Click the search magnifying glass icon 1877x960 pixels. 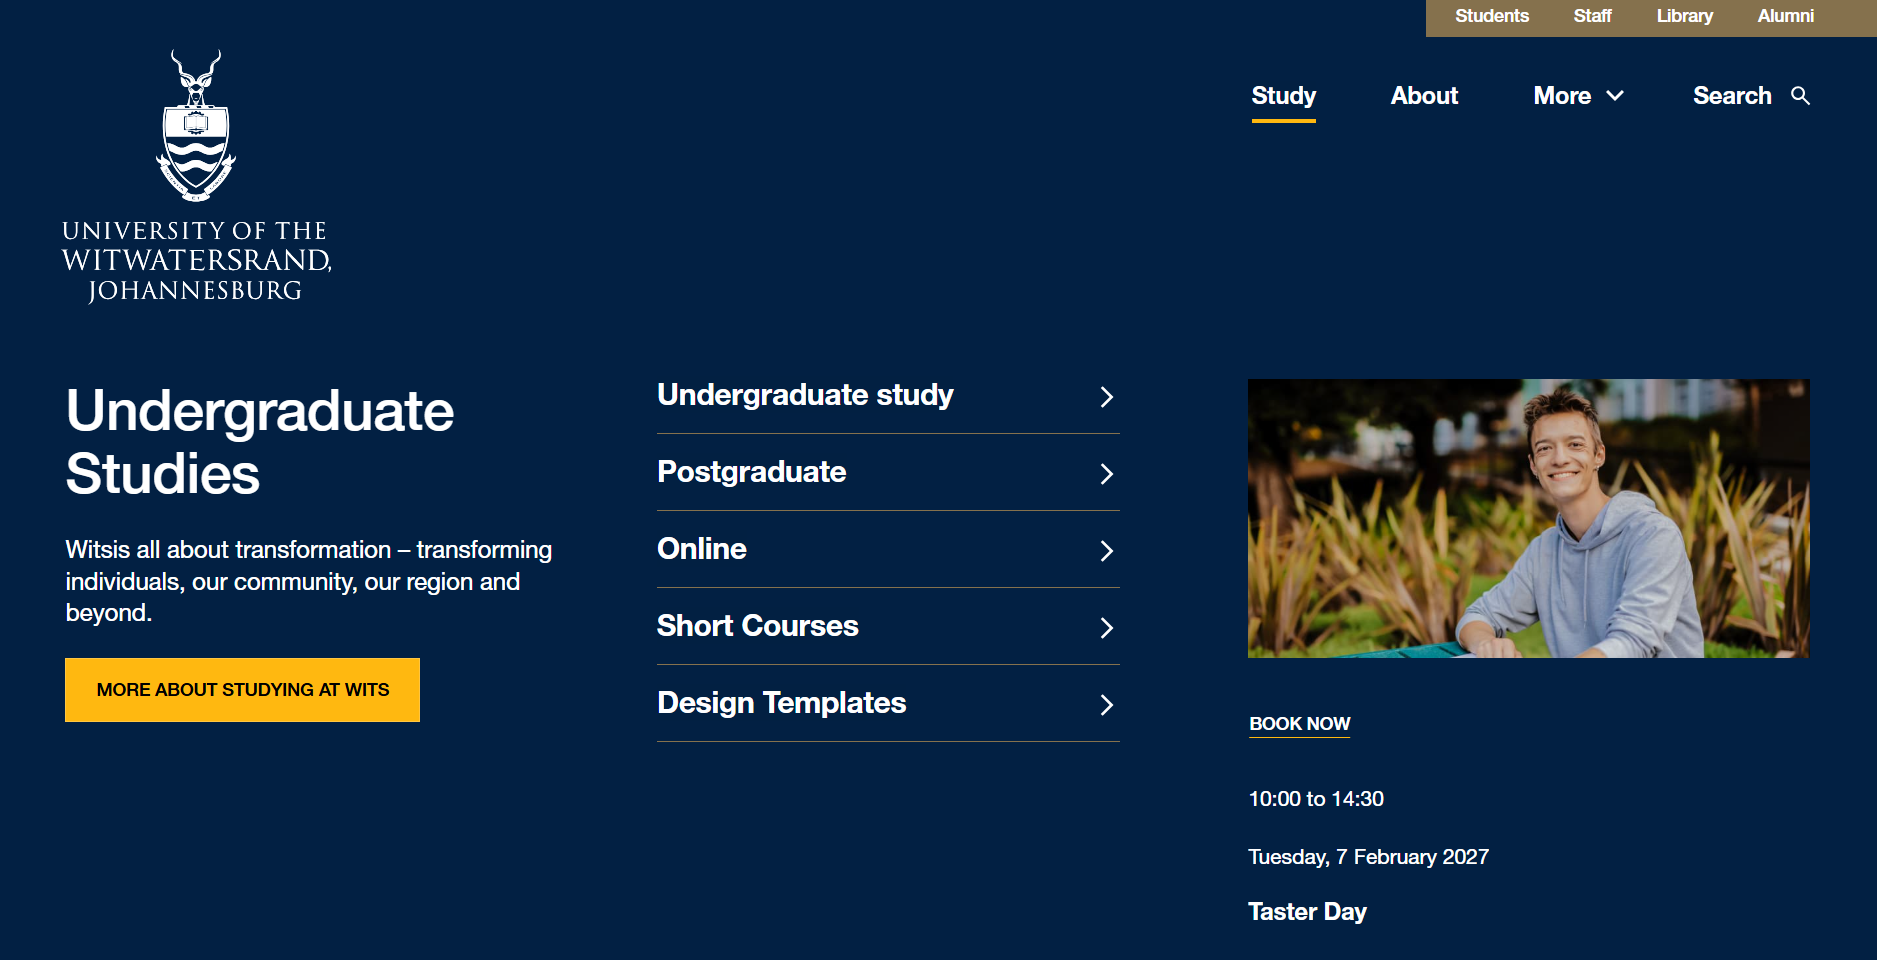[x=1800, y=96]
